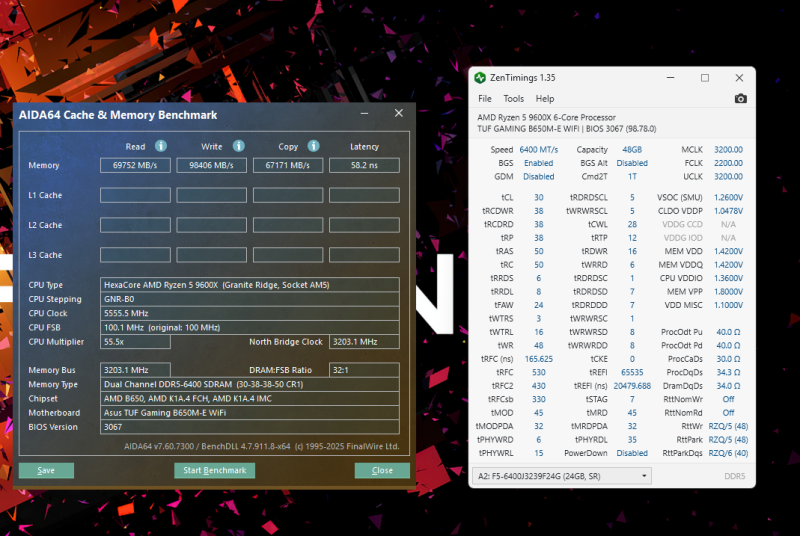The image size is (800, 536).
Task: Open the File menu in ZenTimings
Action: [485, 98]
